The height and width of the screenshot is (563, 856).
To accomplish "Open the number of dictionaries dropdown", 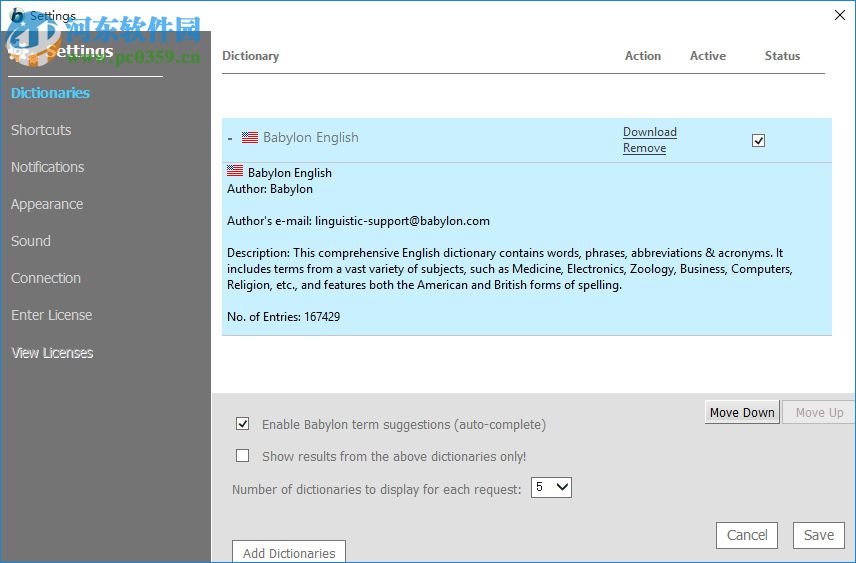I will coord(551,487).
